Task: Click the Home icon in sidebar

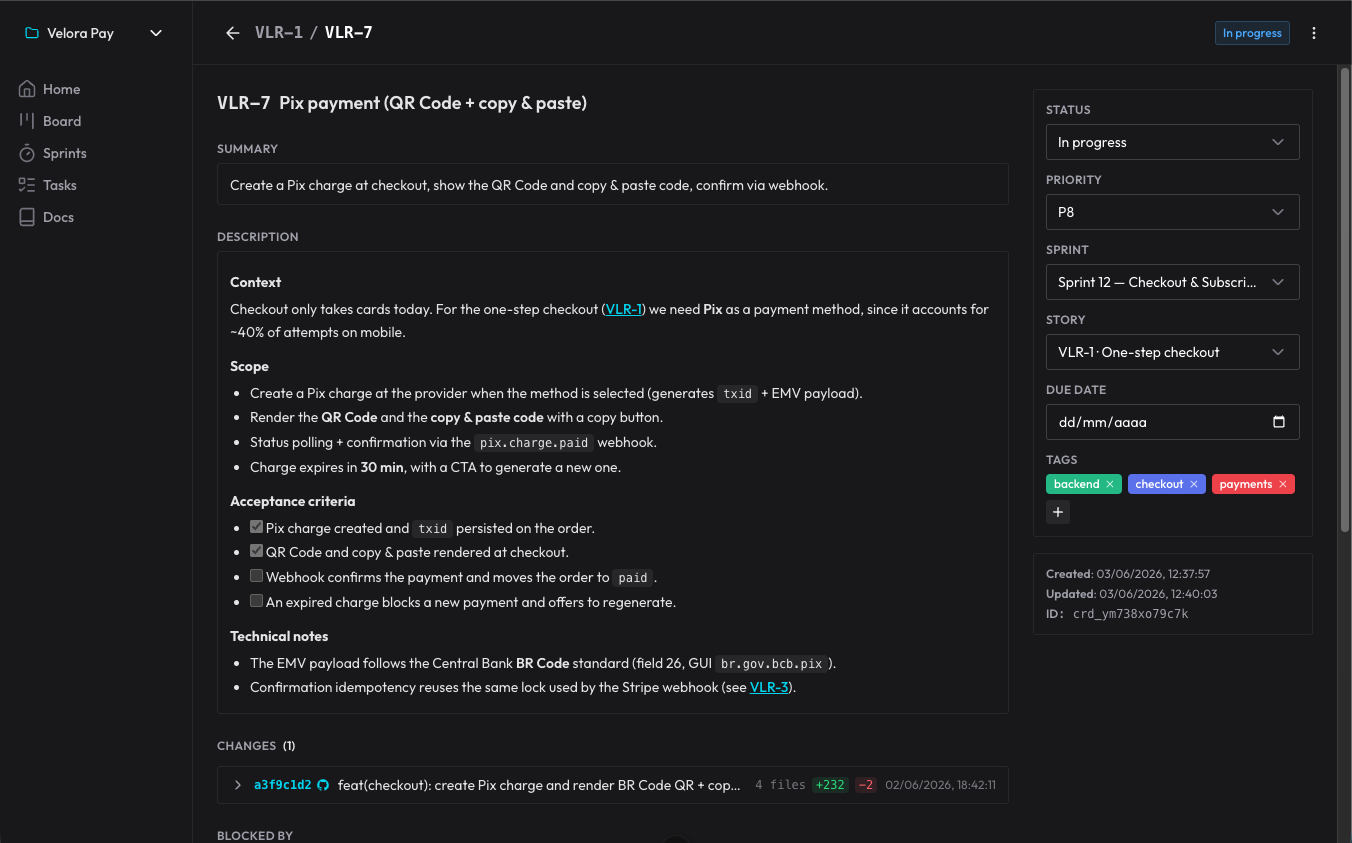Action: point(27,89)
